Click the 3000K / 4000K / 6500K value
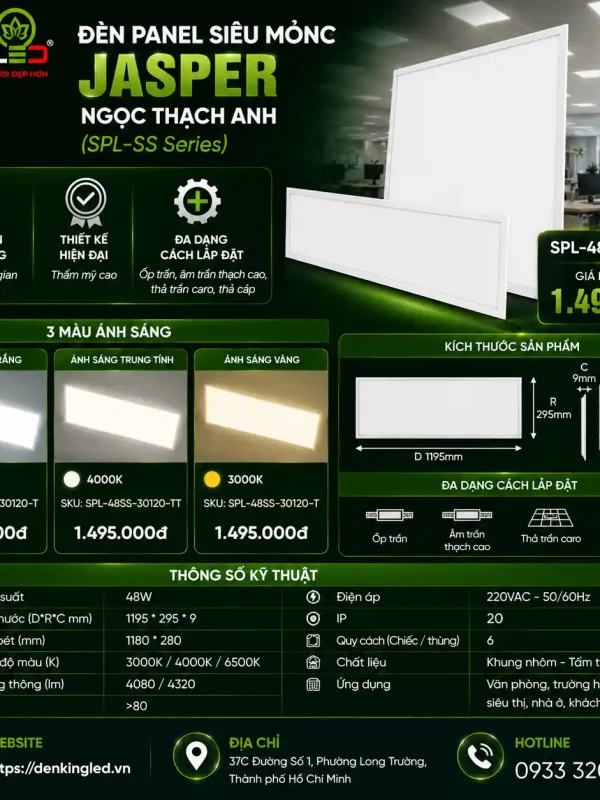 193,663
